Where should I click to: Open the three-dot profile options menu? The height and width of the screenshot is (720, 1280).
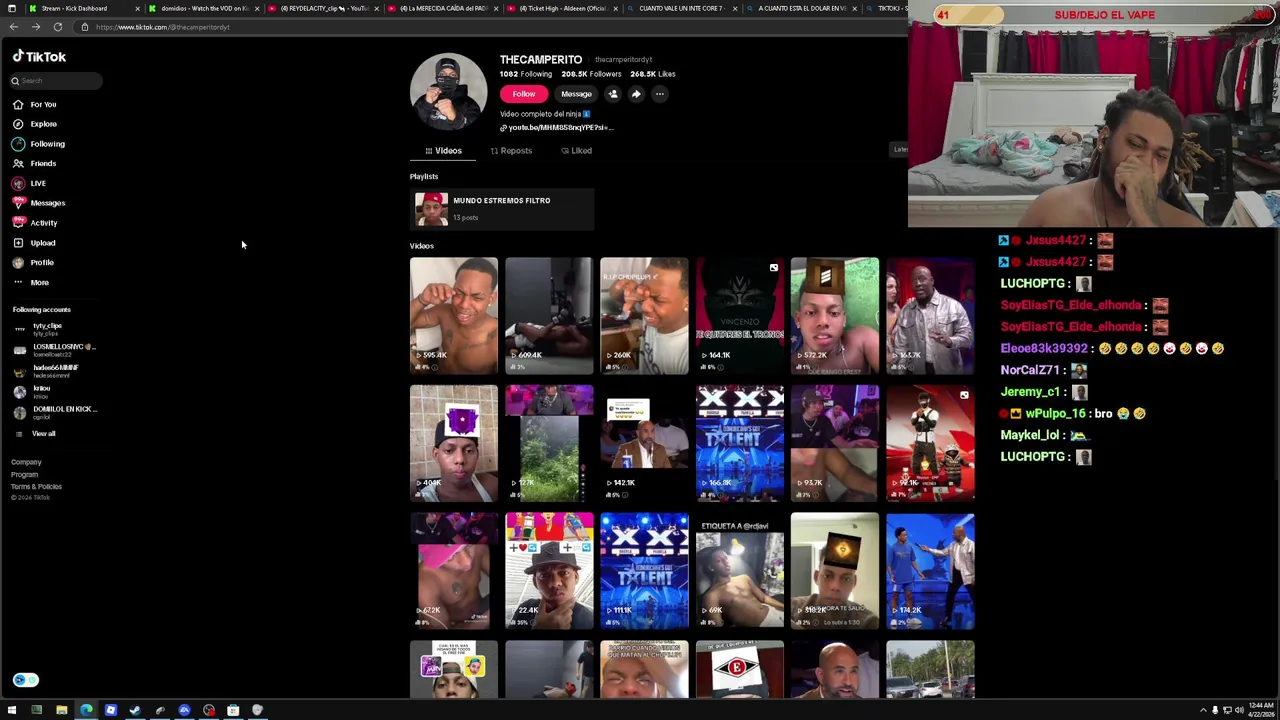(x=659, y=94)
